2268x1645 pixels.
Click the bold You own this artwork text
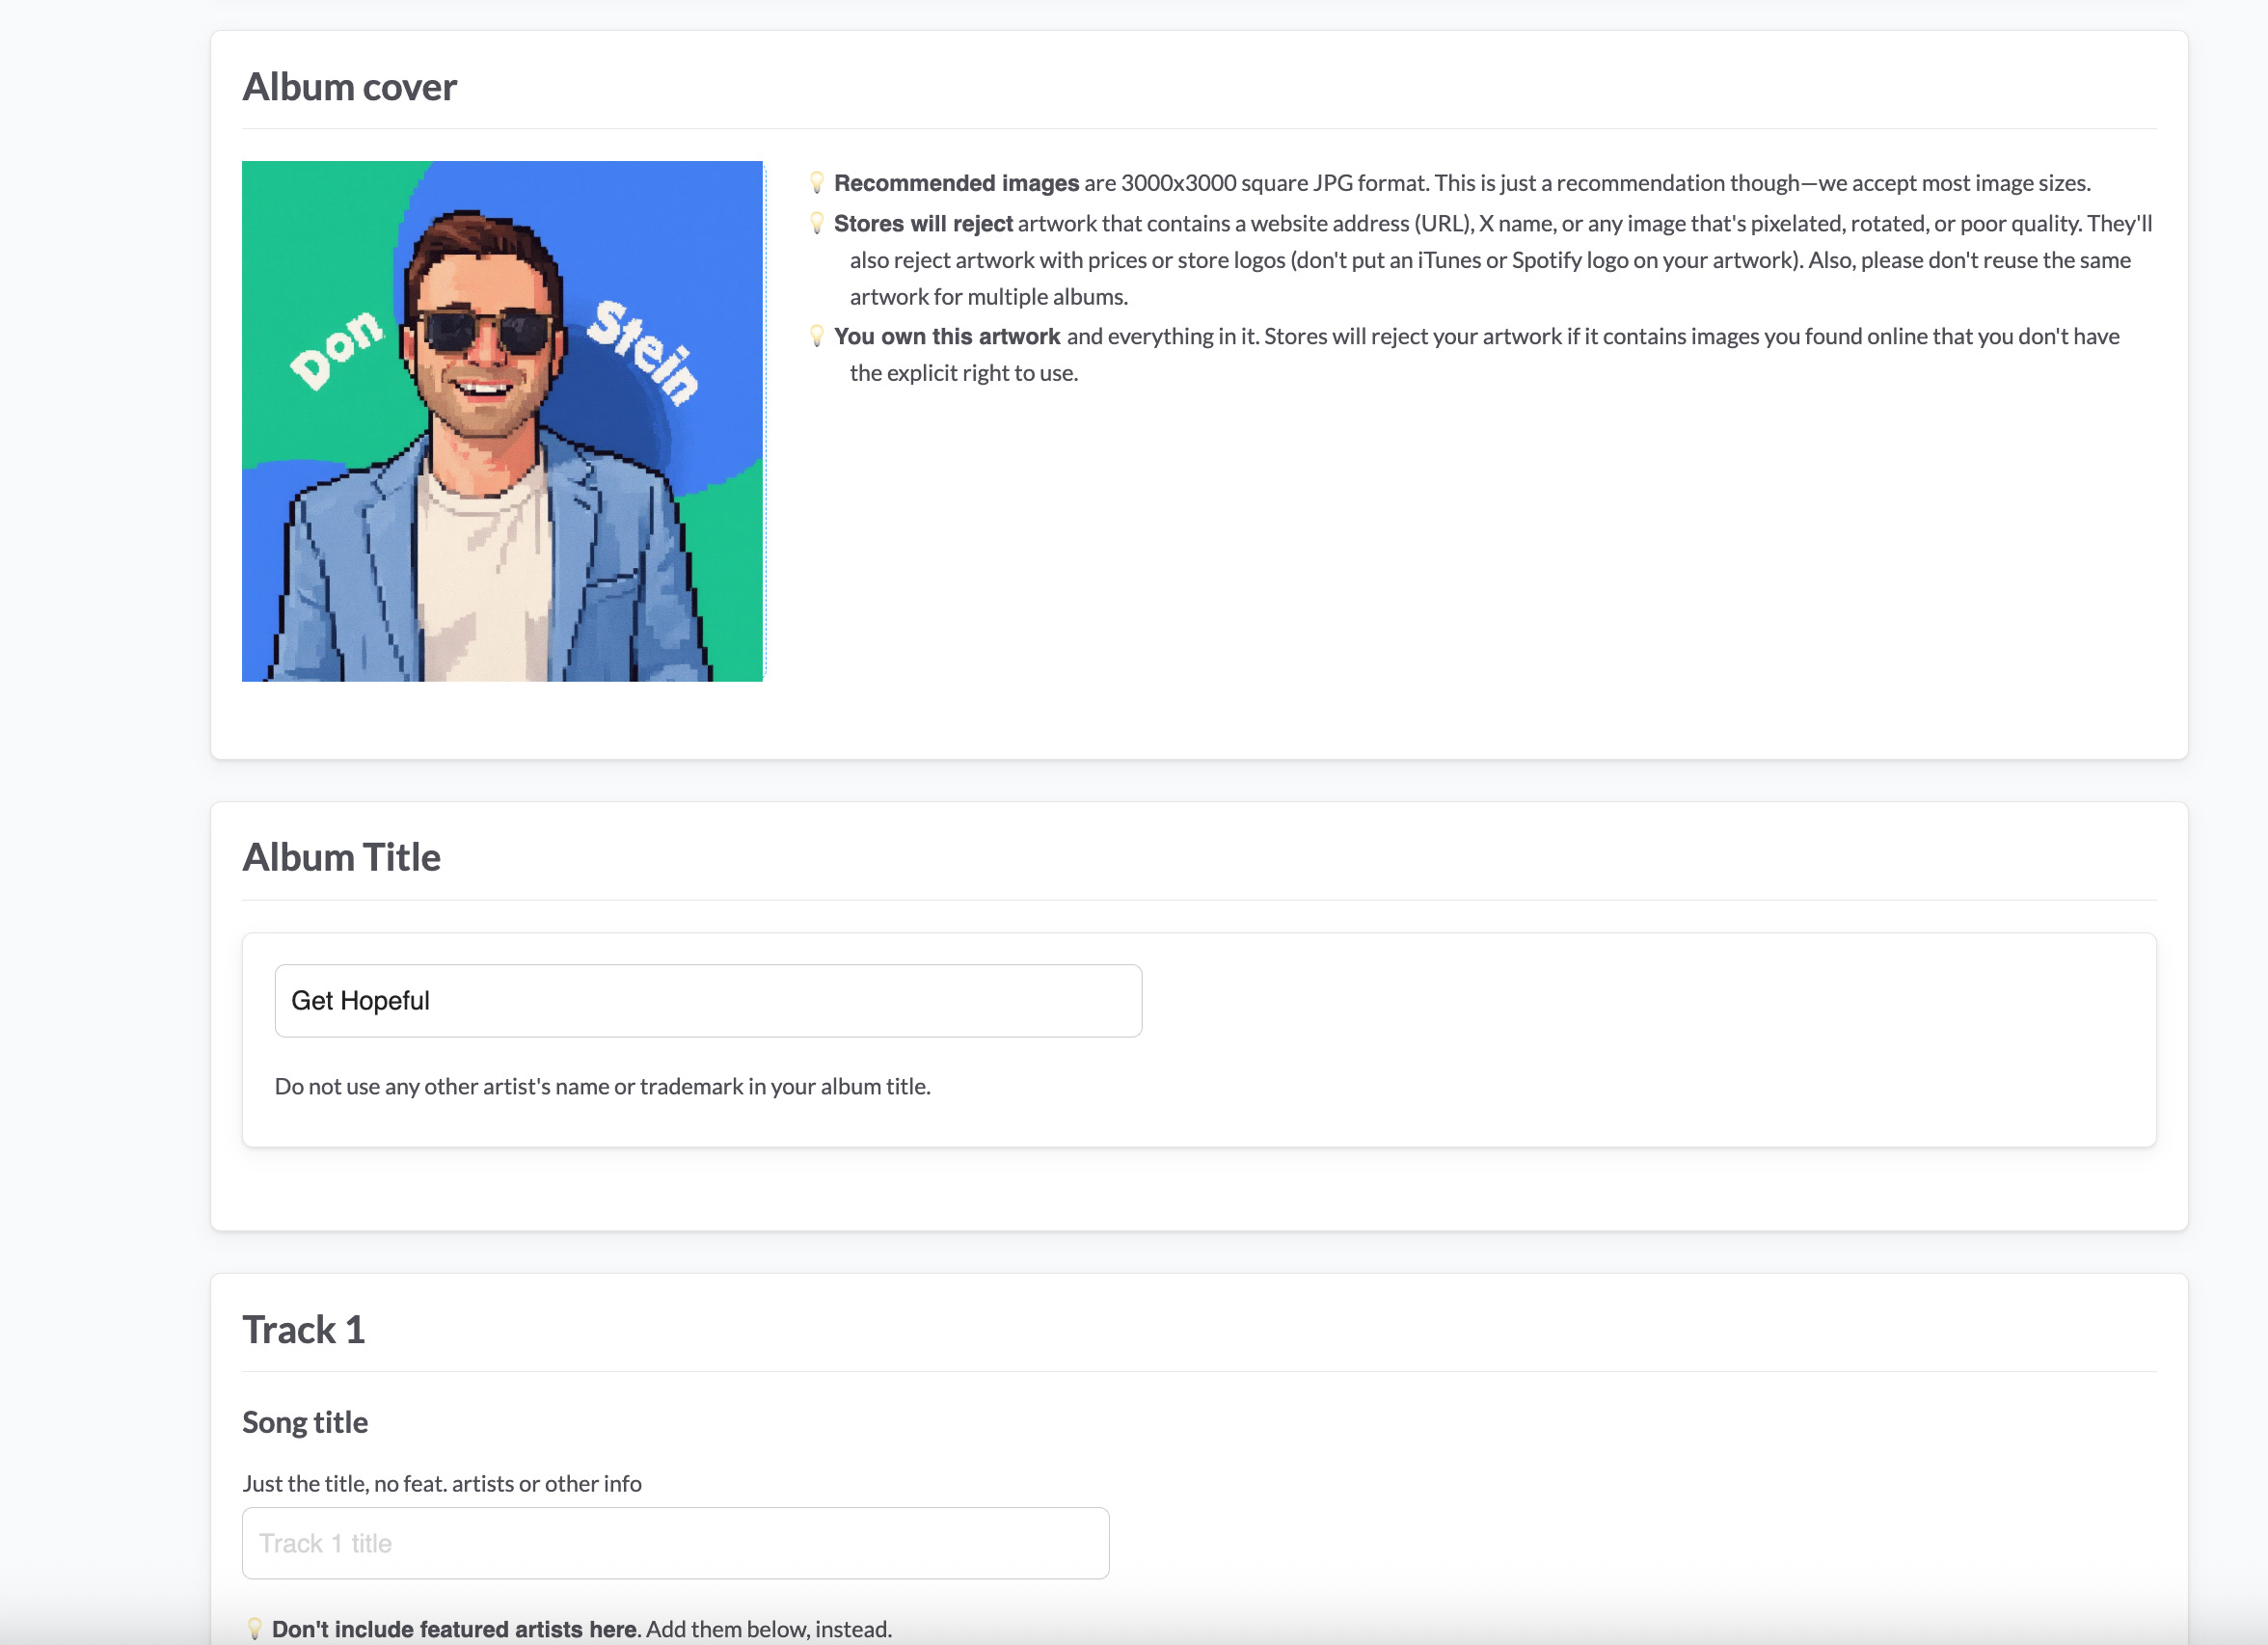pos(946,337)
